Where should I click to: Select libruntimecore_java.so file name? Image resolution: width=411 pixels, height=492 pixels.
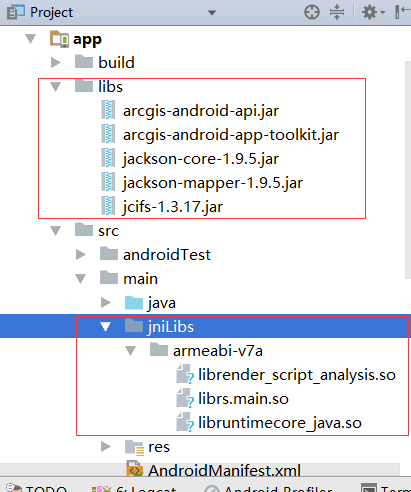point(280,423)
